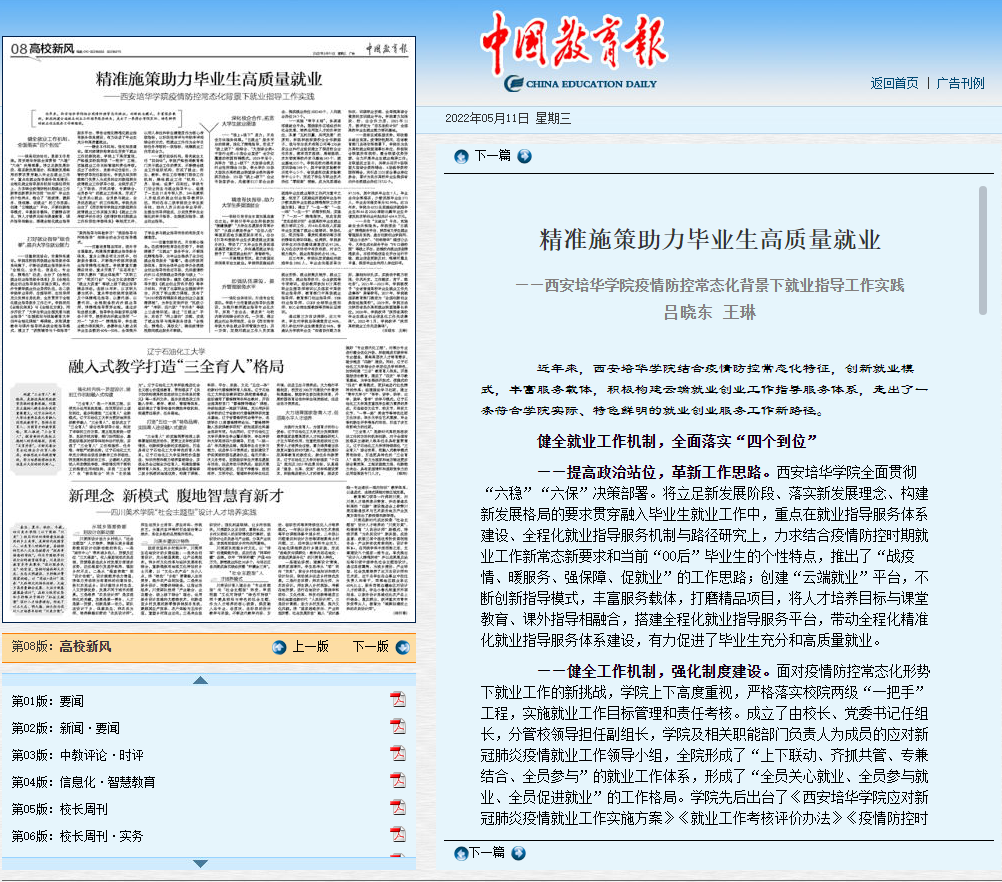Collapse page list with up triangle
Image resolution: width=1002 pixels, height=882 pixels.
click(201, 680)
